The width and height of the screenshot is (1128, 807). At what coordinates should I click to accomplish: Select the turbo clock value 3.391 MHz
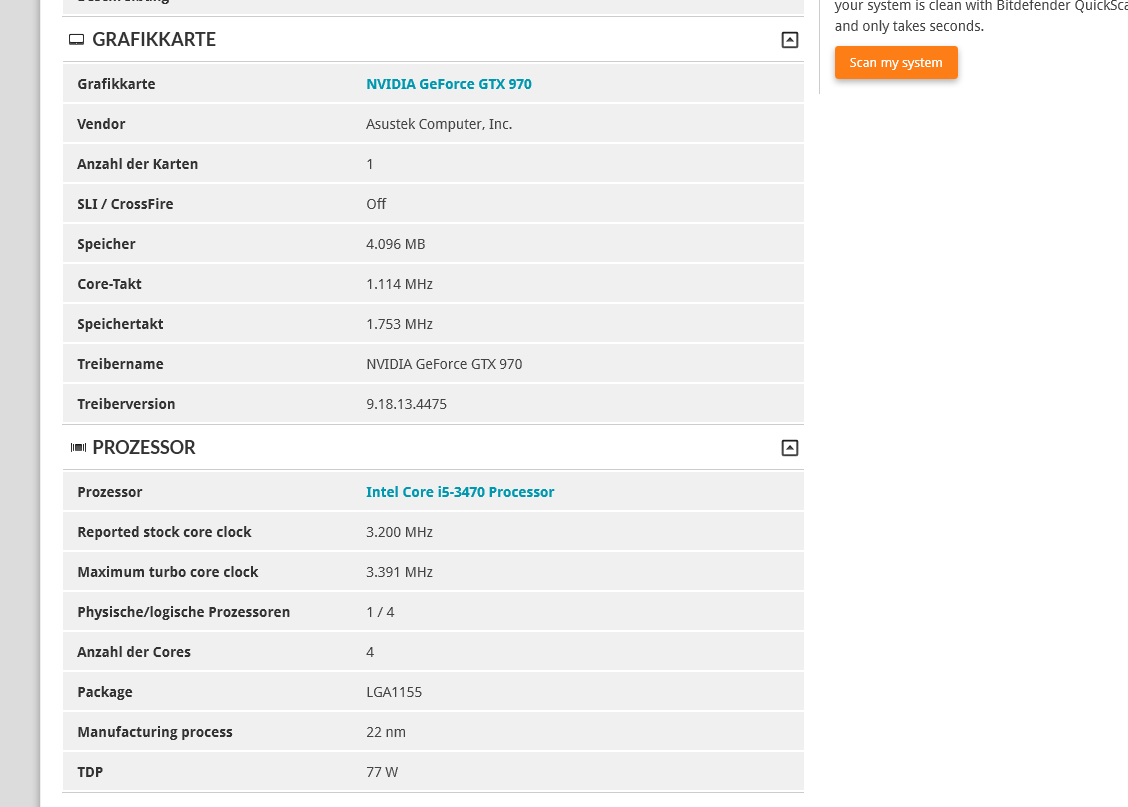[399, 573]
